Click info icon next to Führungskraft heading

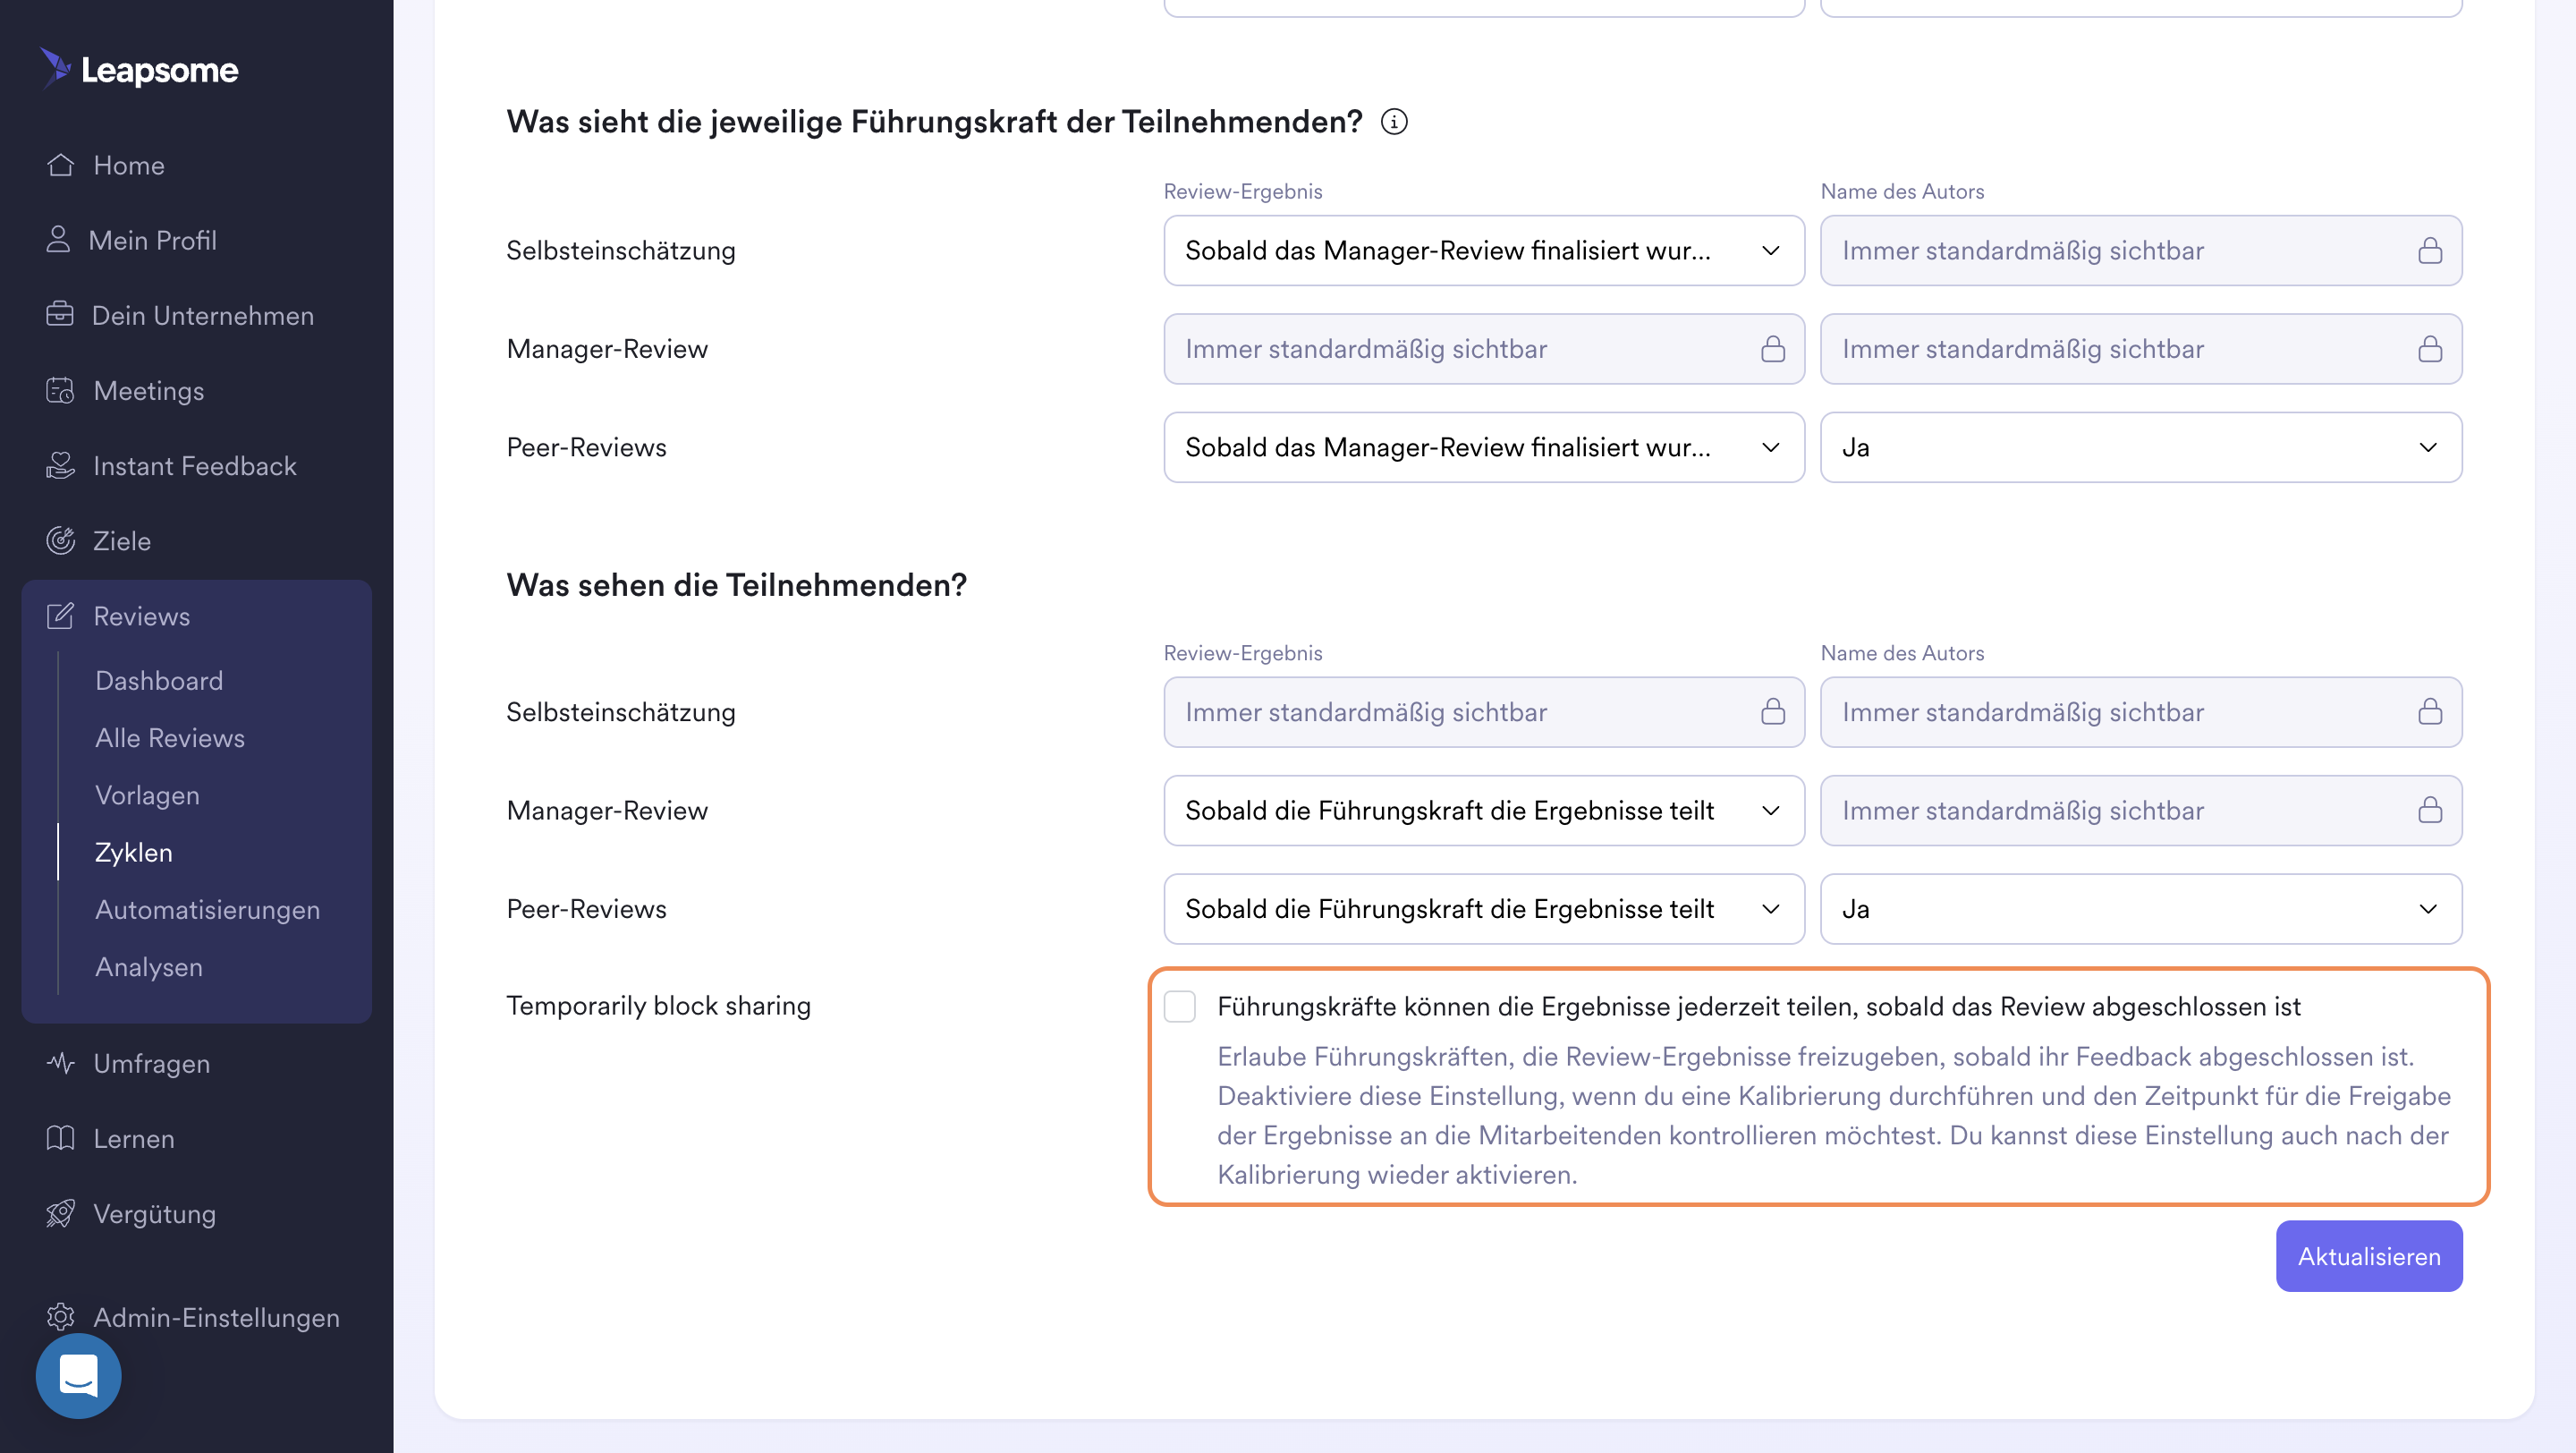(x=1394, y=122)
